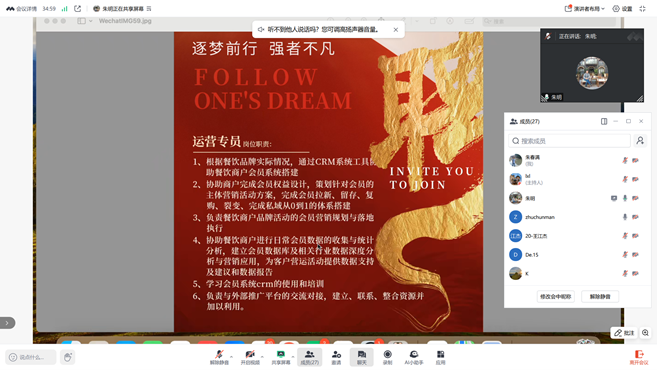Screen dimensions: 657x370
Task: Click 解除静音 button in members panel
Action: pos(600,296)
